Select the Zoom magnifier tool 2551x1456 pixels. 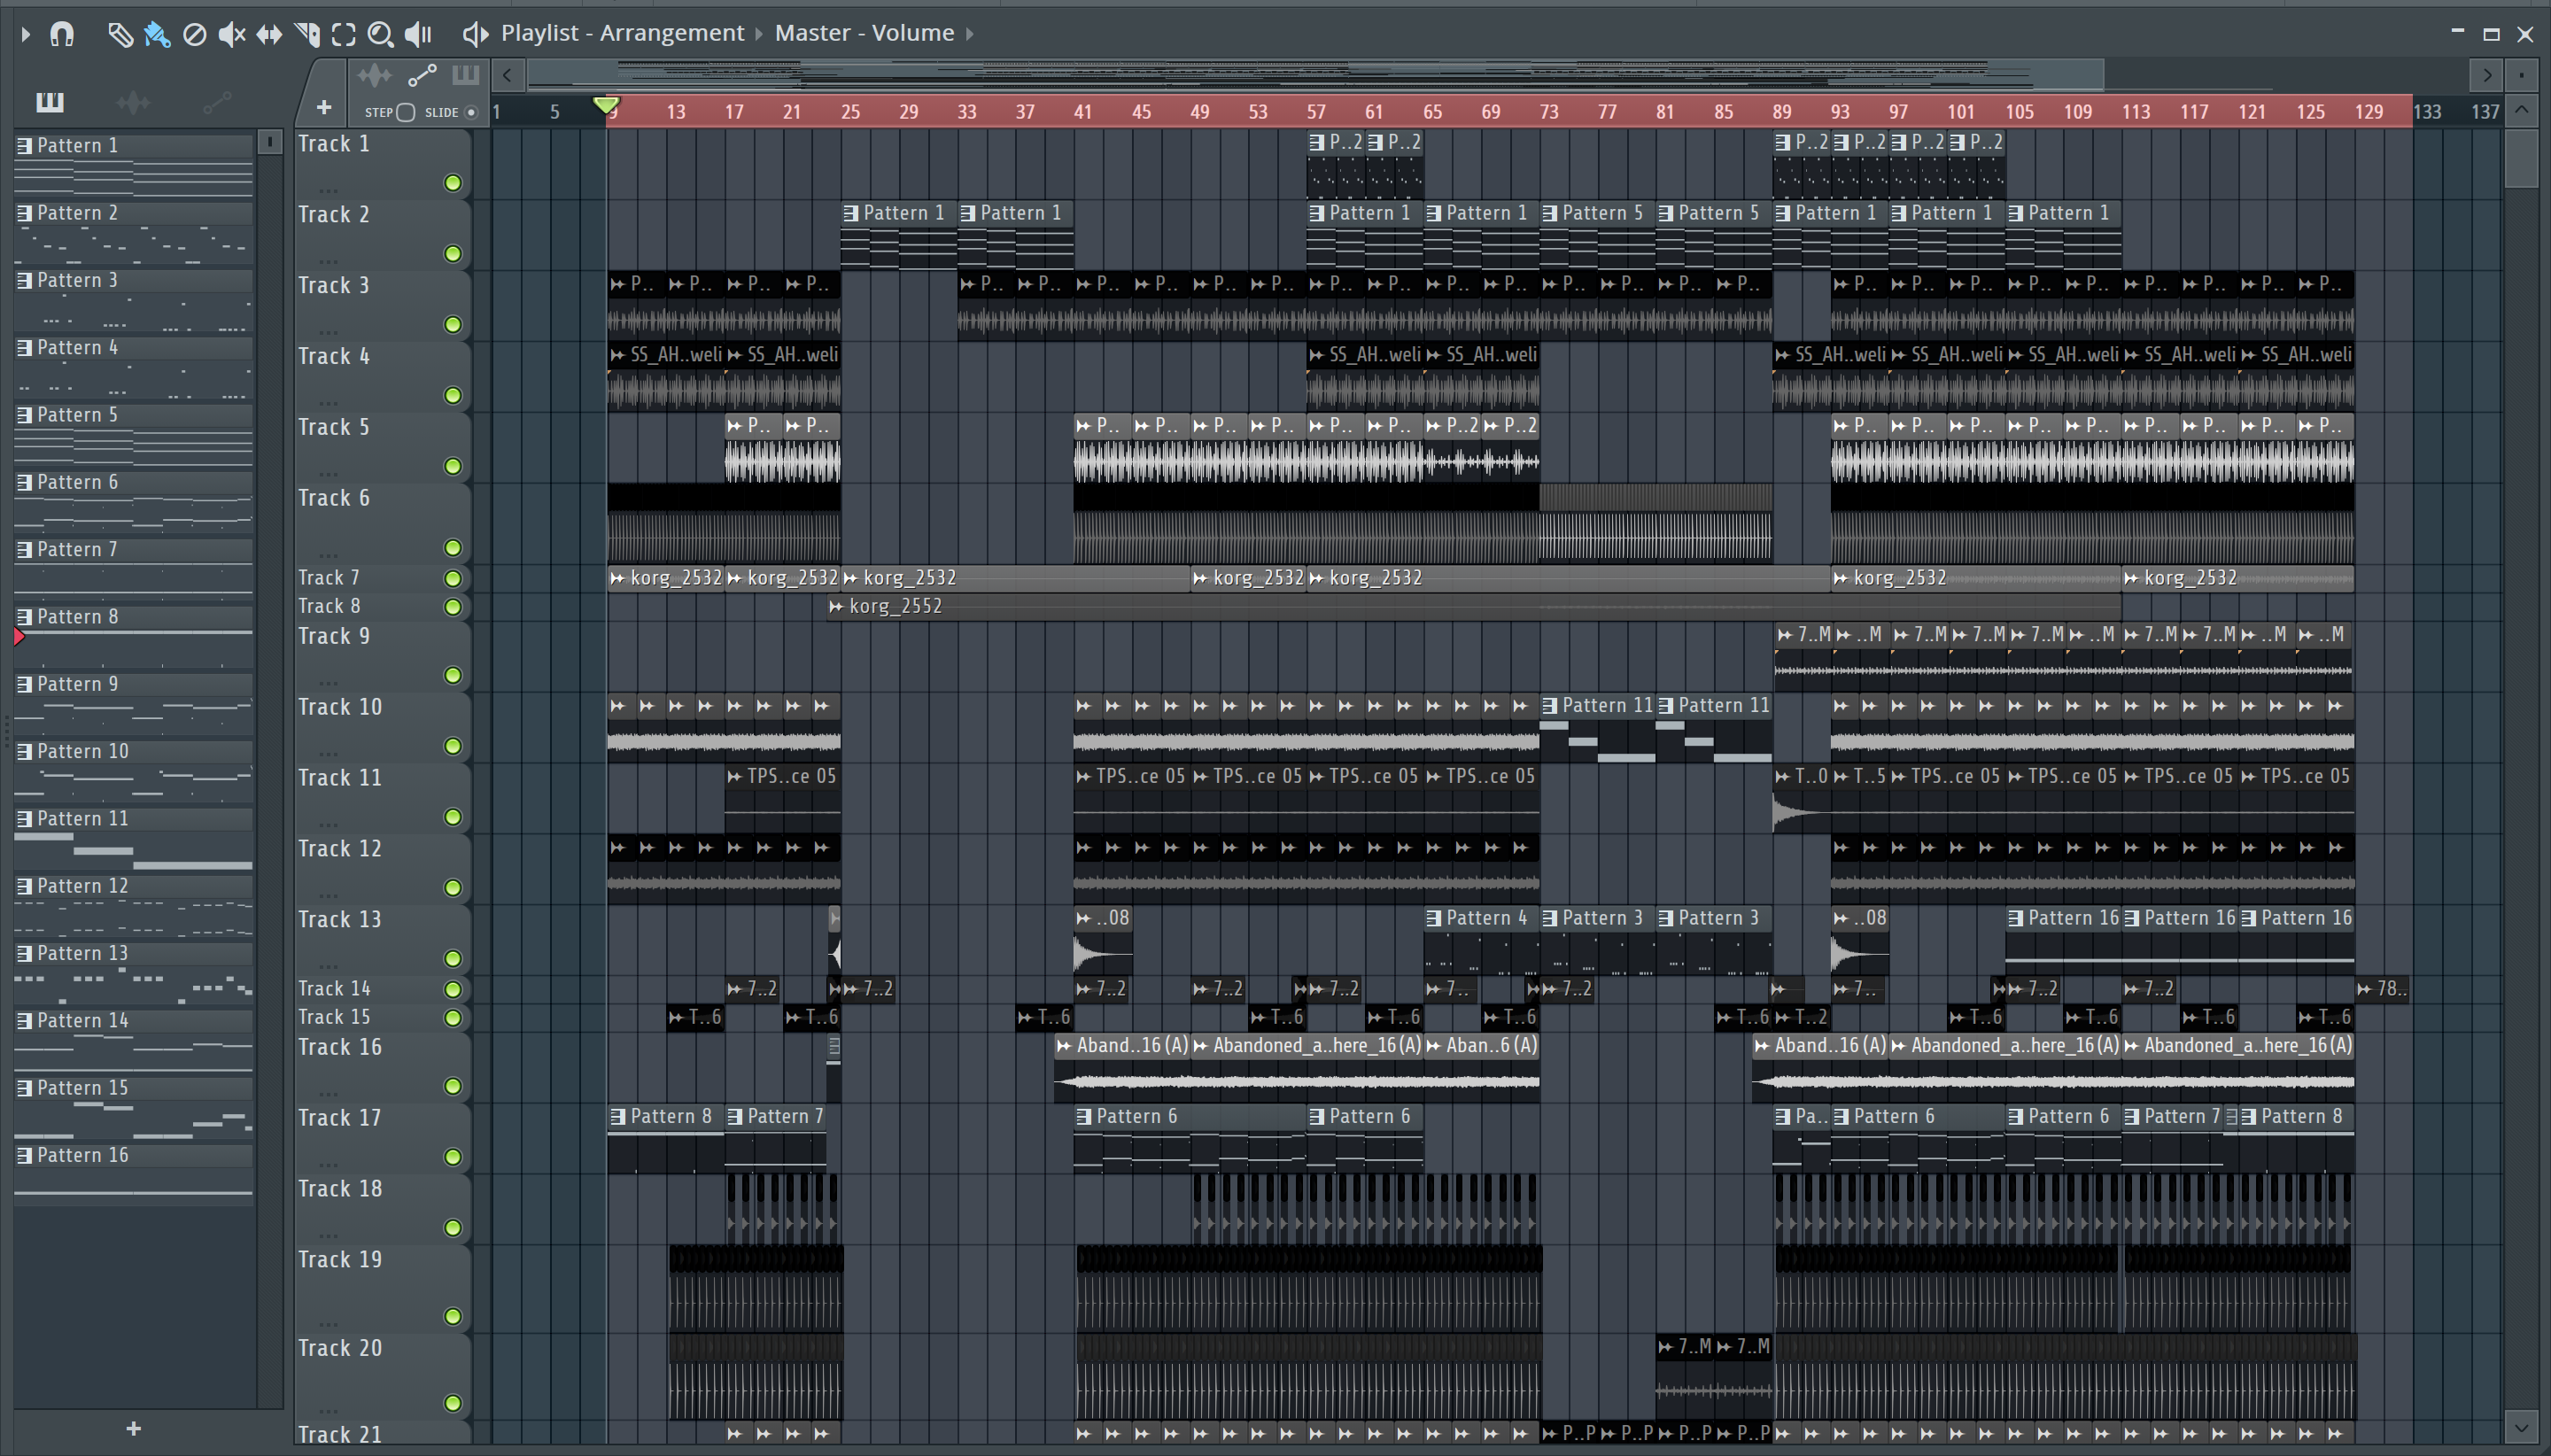pyautogui.click(x=380, y=35)
